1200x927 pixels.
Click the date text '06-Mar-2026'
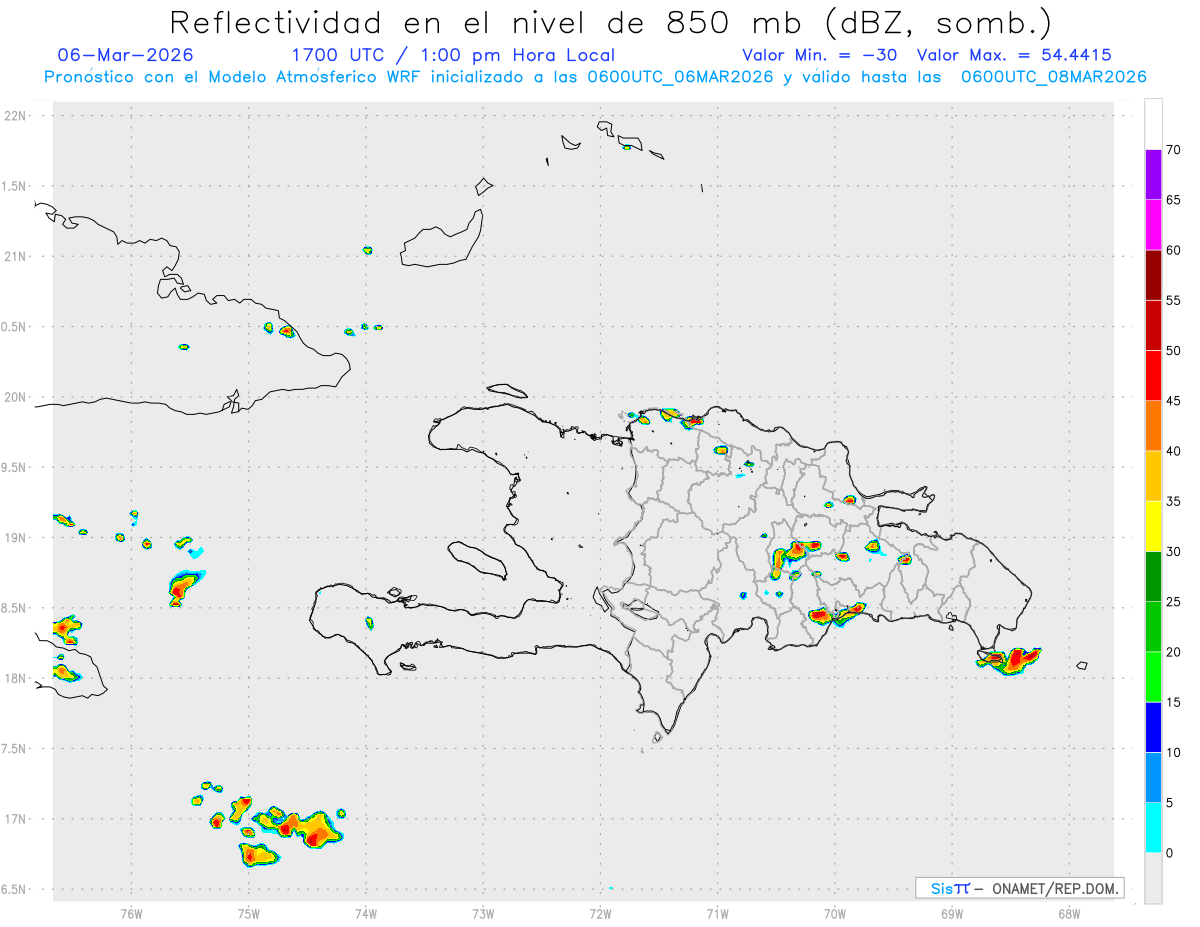pyautogui.click(x=125, y=55)
